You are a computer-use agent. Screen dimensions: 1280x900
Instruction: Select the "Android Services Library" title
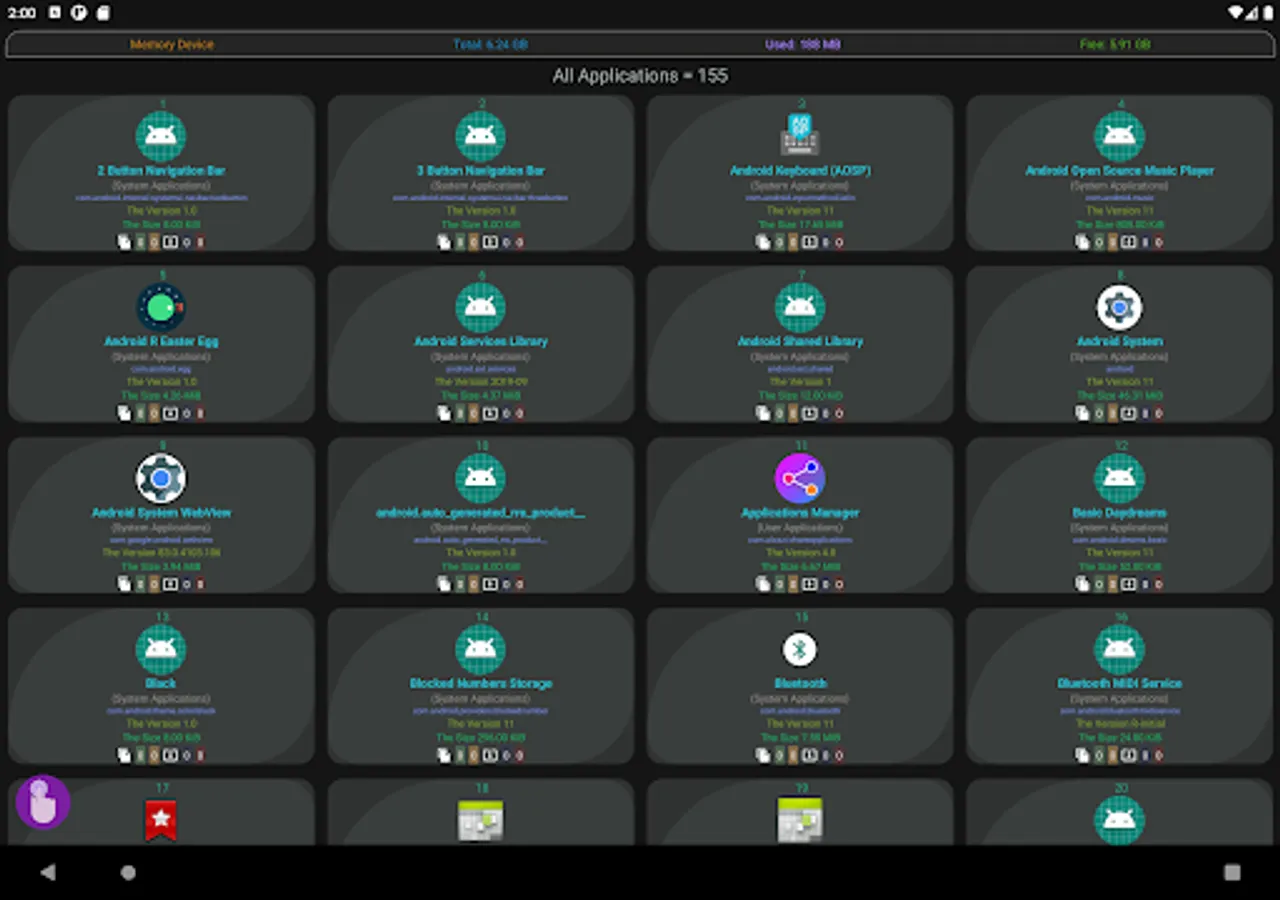pyautogui.click(x=481, y=342)
